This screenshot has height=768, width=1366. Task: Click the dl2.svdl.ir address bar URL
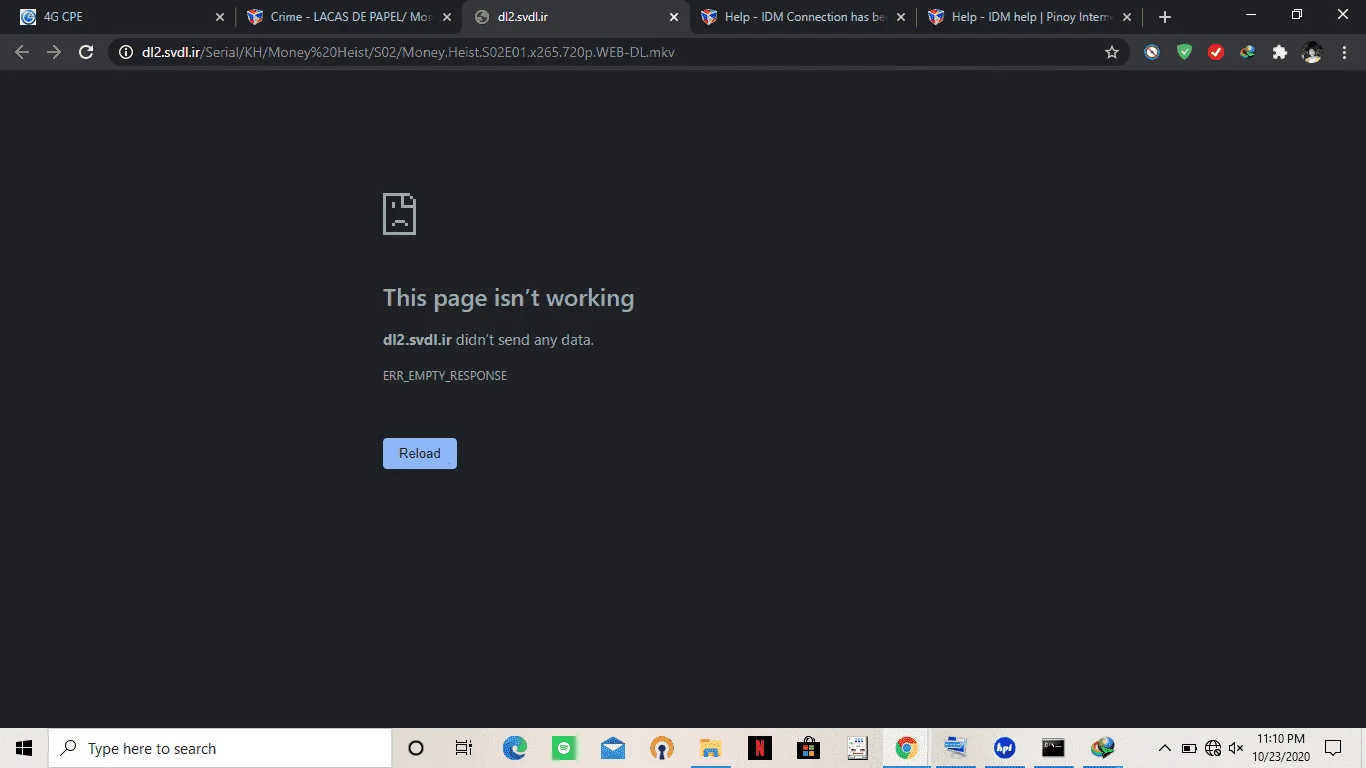point(408,52)
